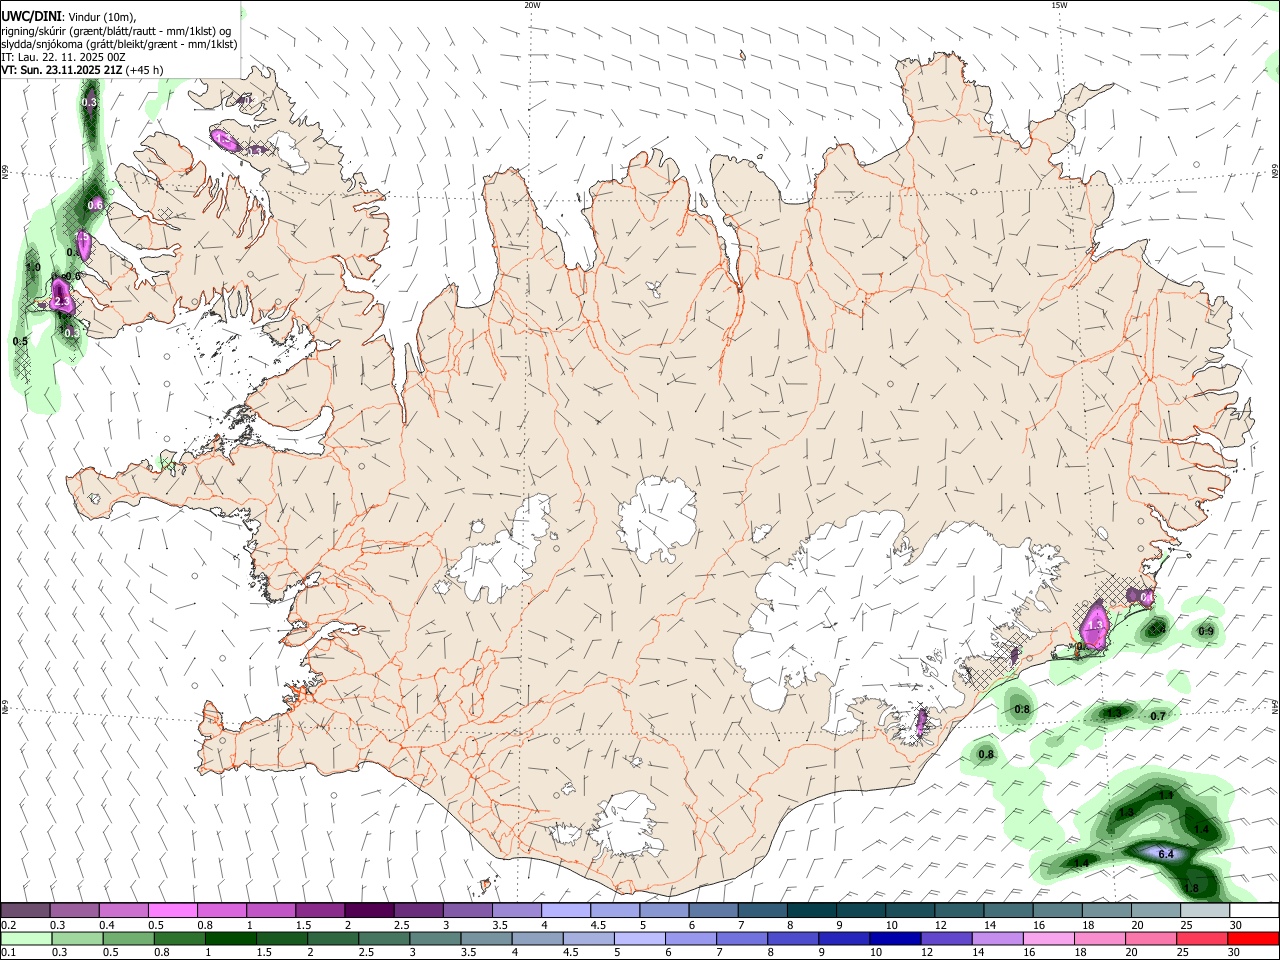Pick the red 30 mm rain swatch
This screenshot has width=1280, height=960.
click(x=1253, y=938)
